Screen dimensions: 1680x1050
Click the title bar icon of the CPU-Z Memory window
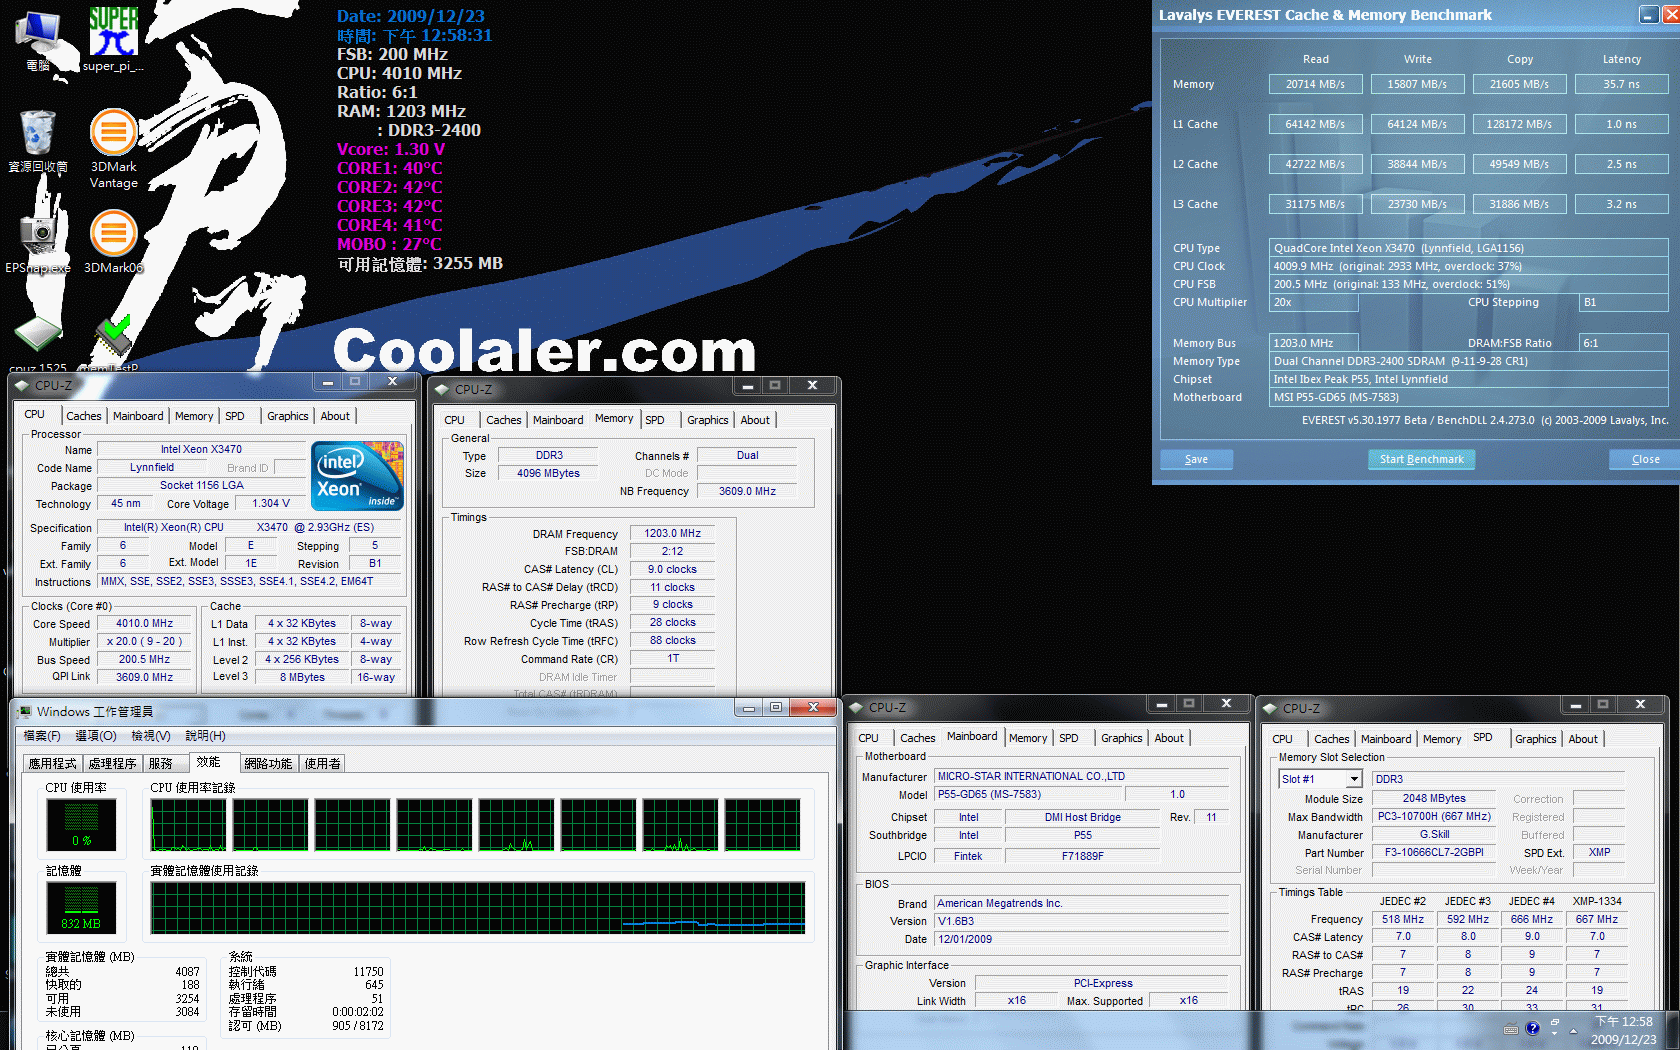click(442, 390)
